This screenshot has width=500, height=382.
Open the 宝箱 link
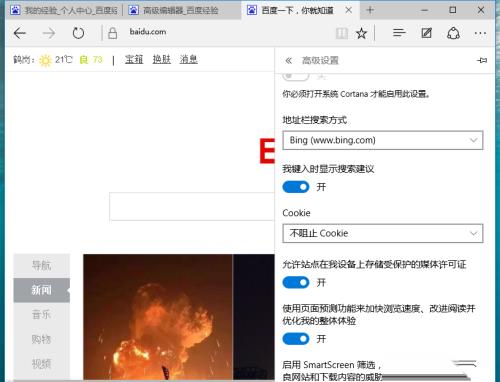point(134,59)
